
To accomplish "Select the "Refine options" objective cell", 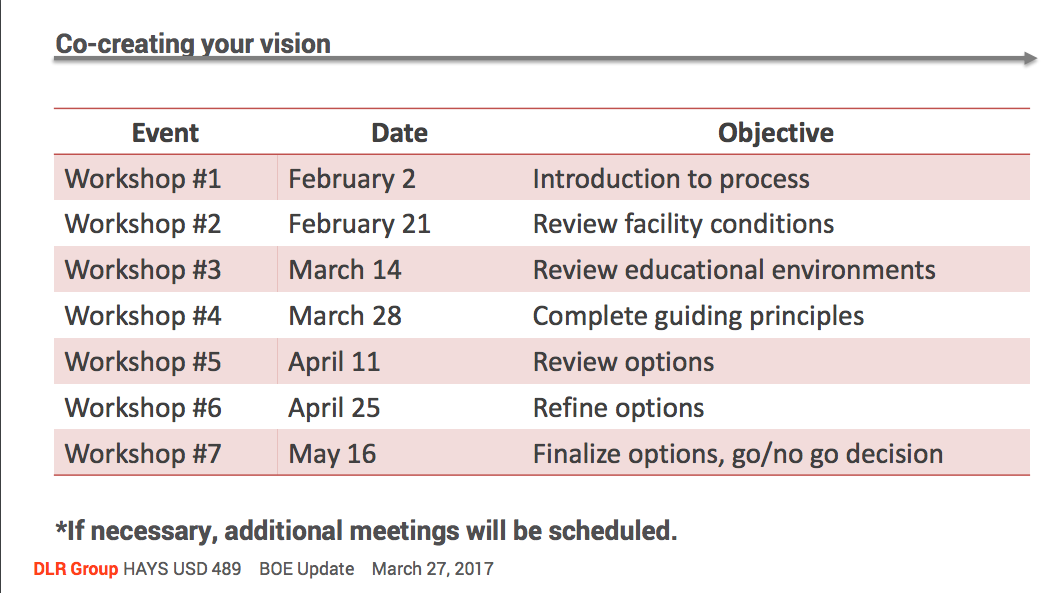I will click(618, 408).
